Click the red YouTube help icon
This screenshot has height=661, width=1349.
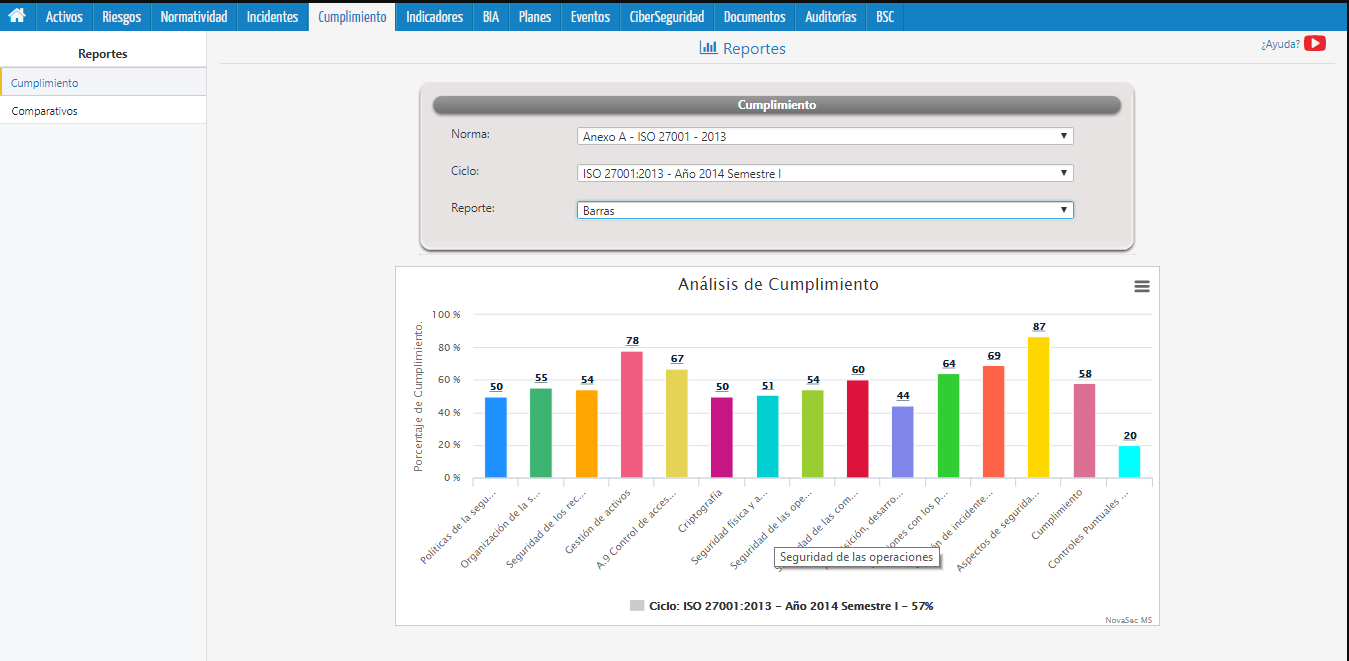pos(1314,43)
